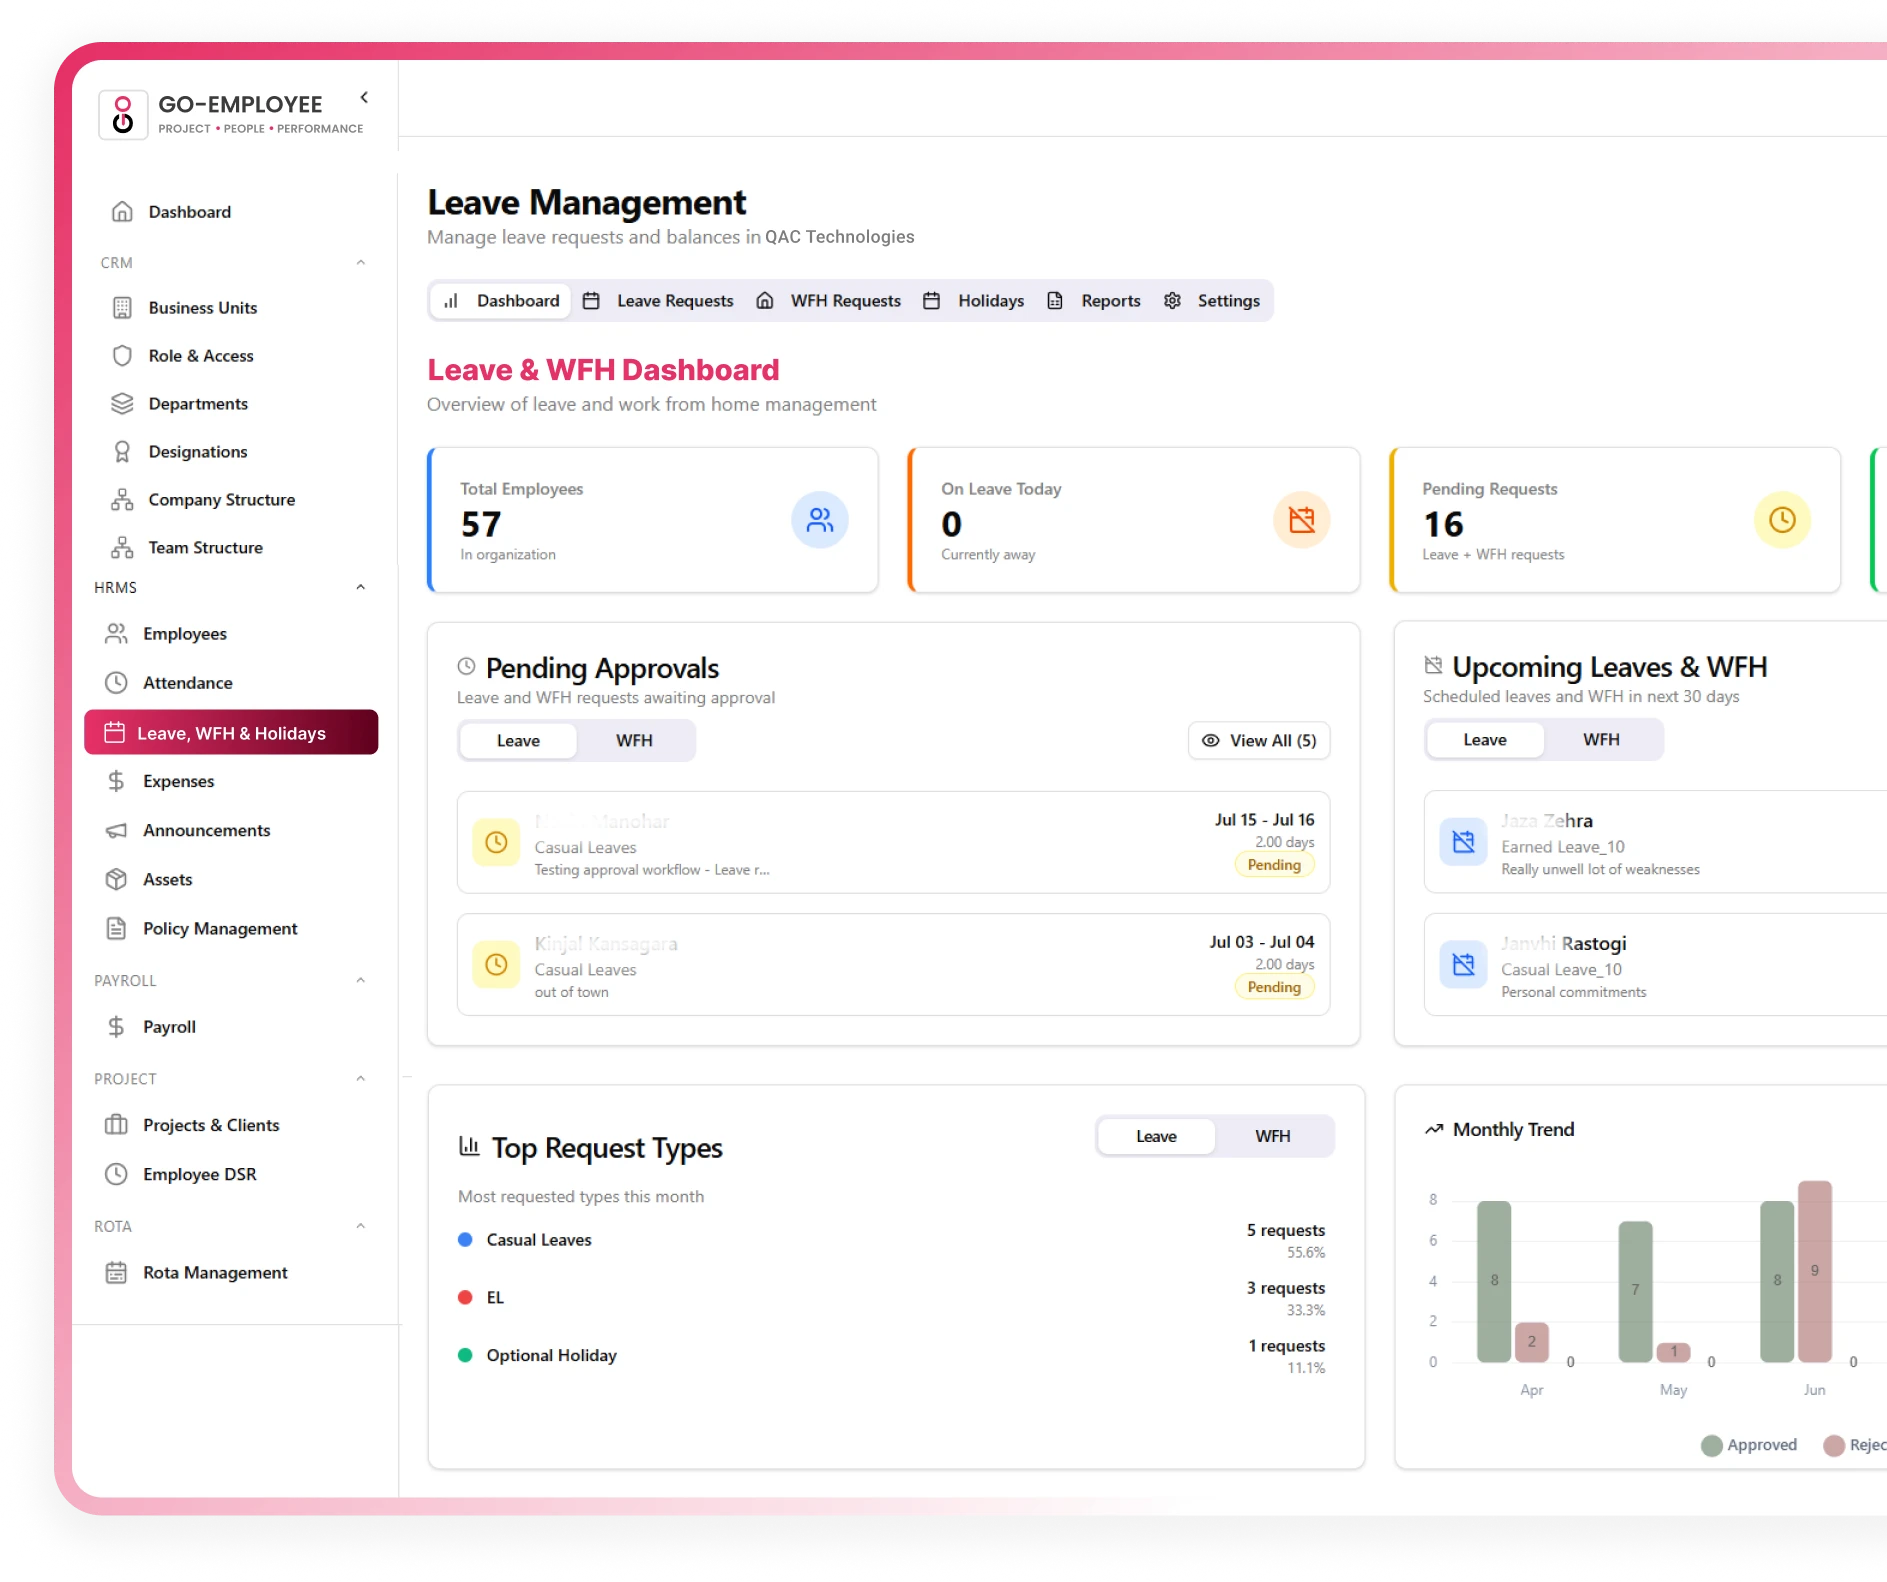The image size is (1887, 1582).
Task: Open the 'Testing approval workflow' leave request
Action: [x=893, y=843]
